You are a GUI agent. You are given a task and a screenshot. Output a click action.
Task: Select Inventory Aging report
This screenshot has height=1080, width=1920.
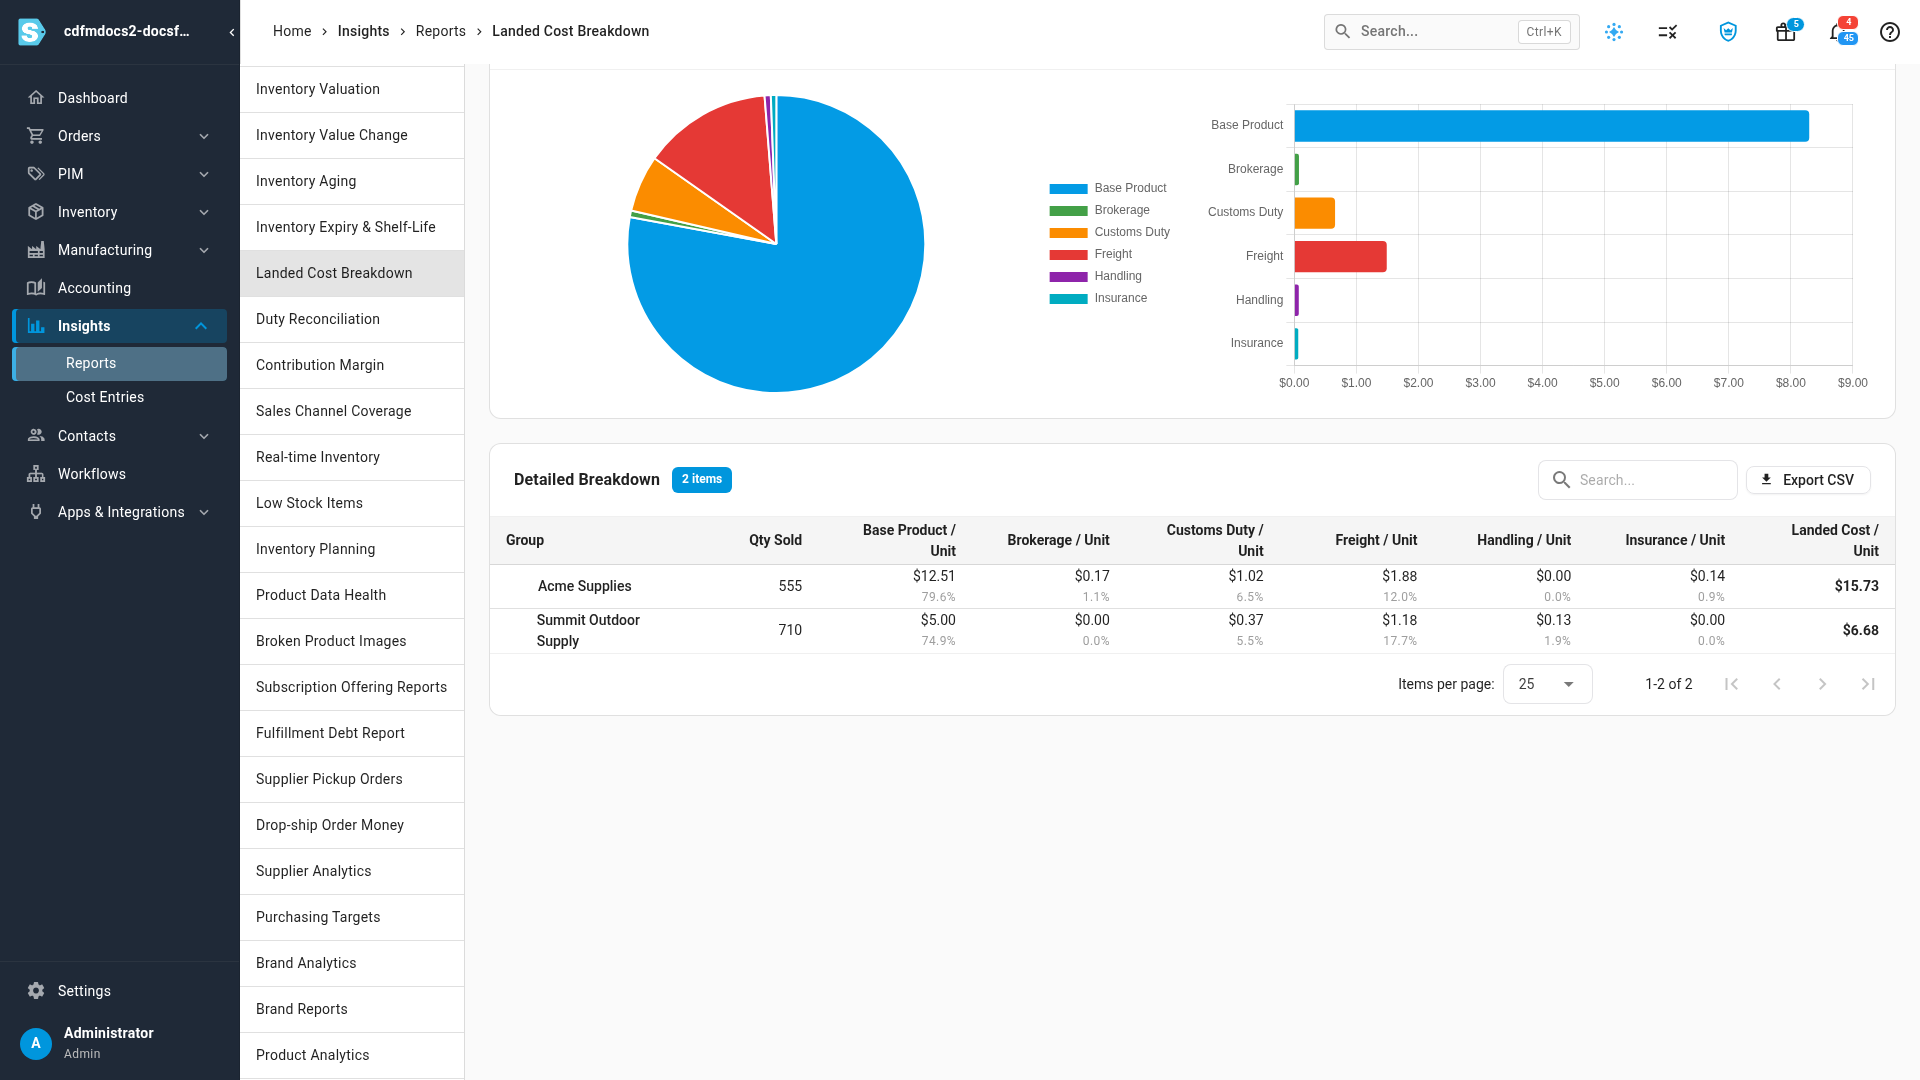coord(352,181)
